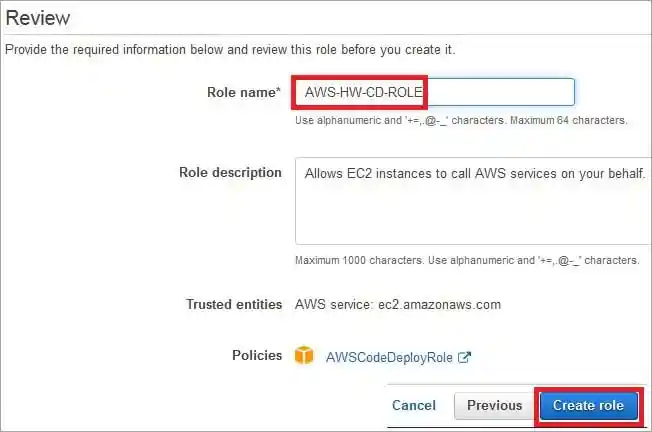Screen dimensions: 652x432
Task: Click the Role description label
Action: [x=230, y=172]
